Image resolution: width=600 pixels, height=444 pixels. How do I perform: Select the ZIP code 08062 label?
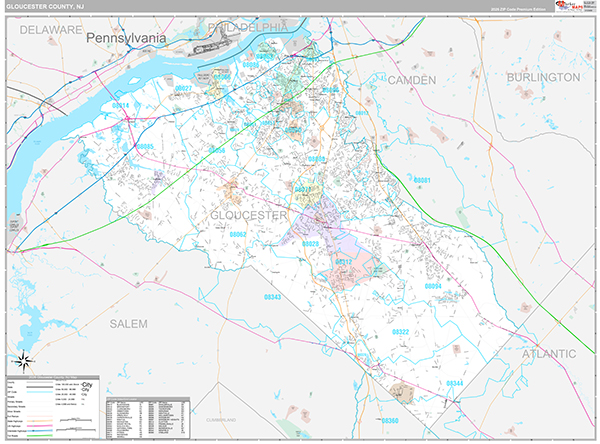click(238, 235)
